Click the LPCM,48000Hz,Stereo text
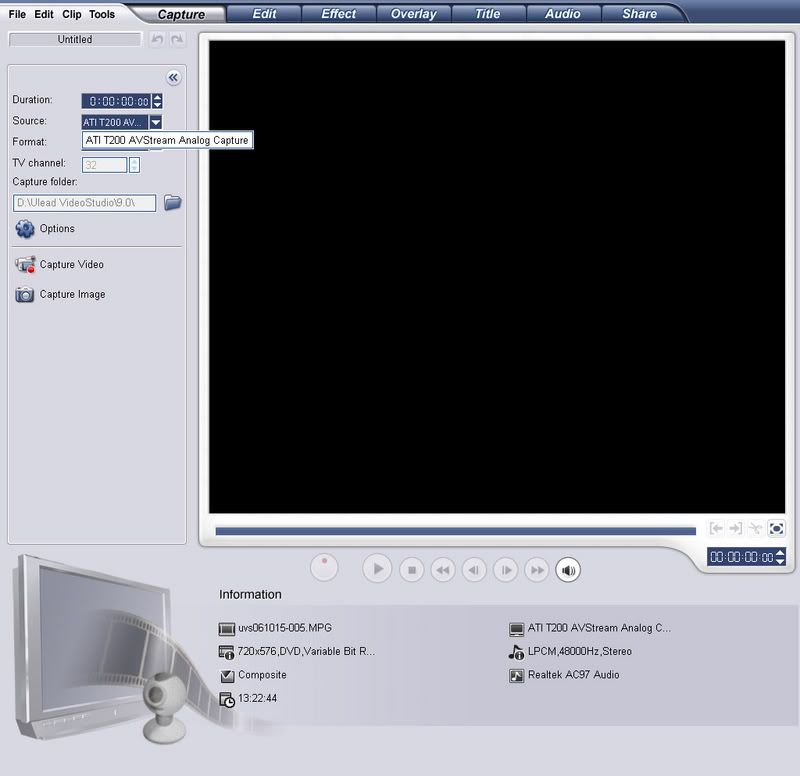 [580, 652]
